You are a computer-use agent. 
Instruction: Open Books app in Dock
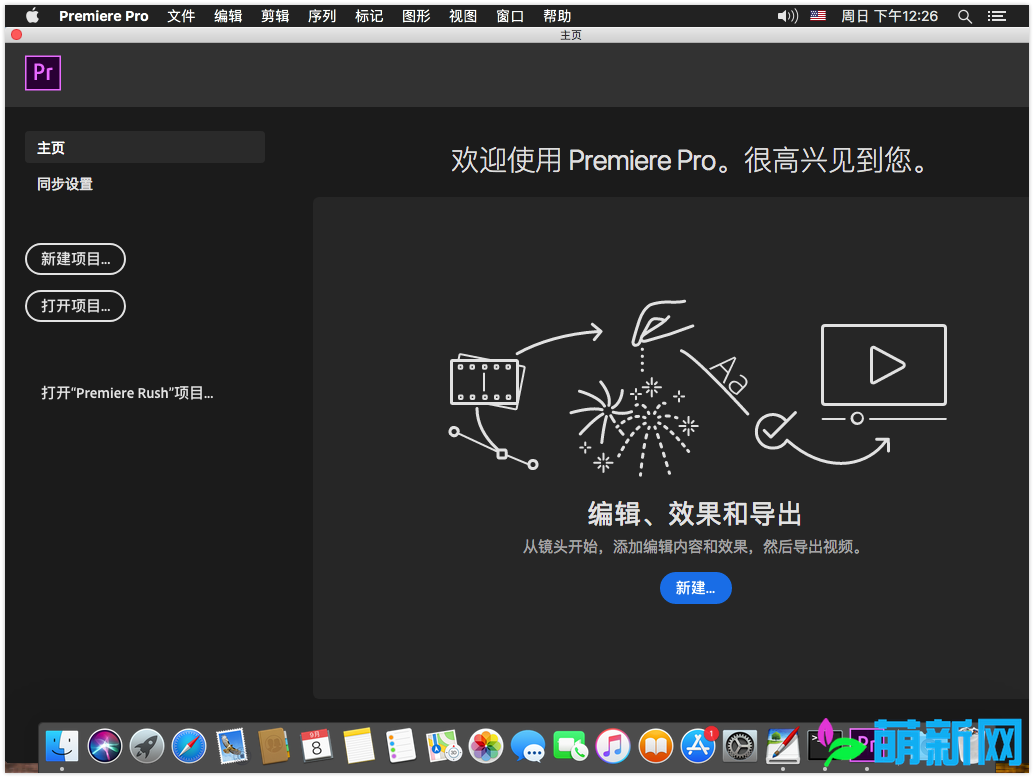(x=655, y=746)
